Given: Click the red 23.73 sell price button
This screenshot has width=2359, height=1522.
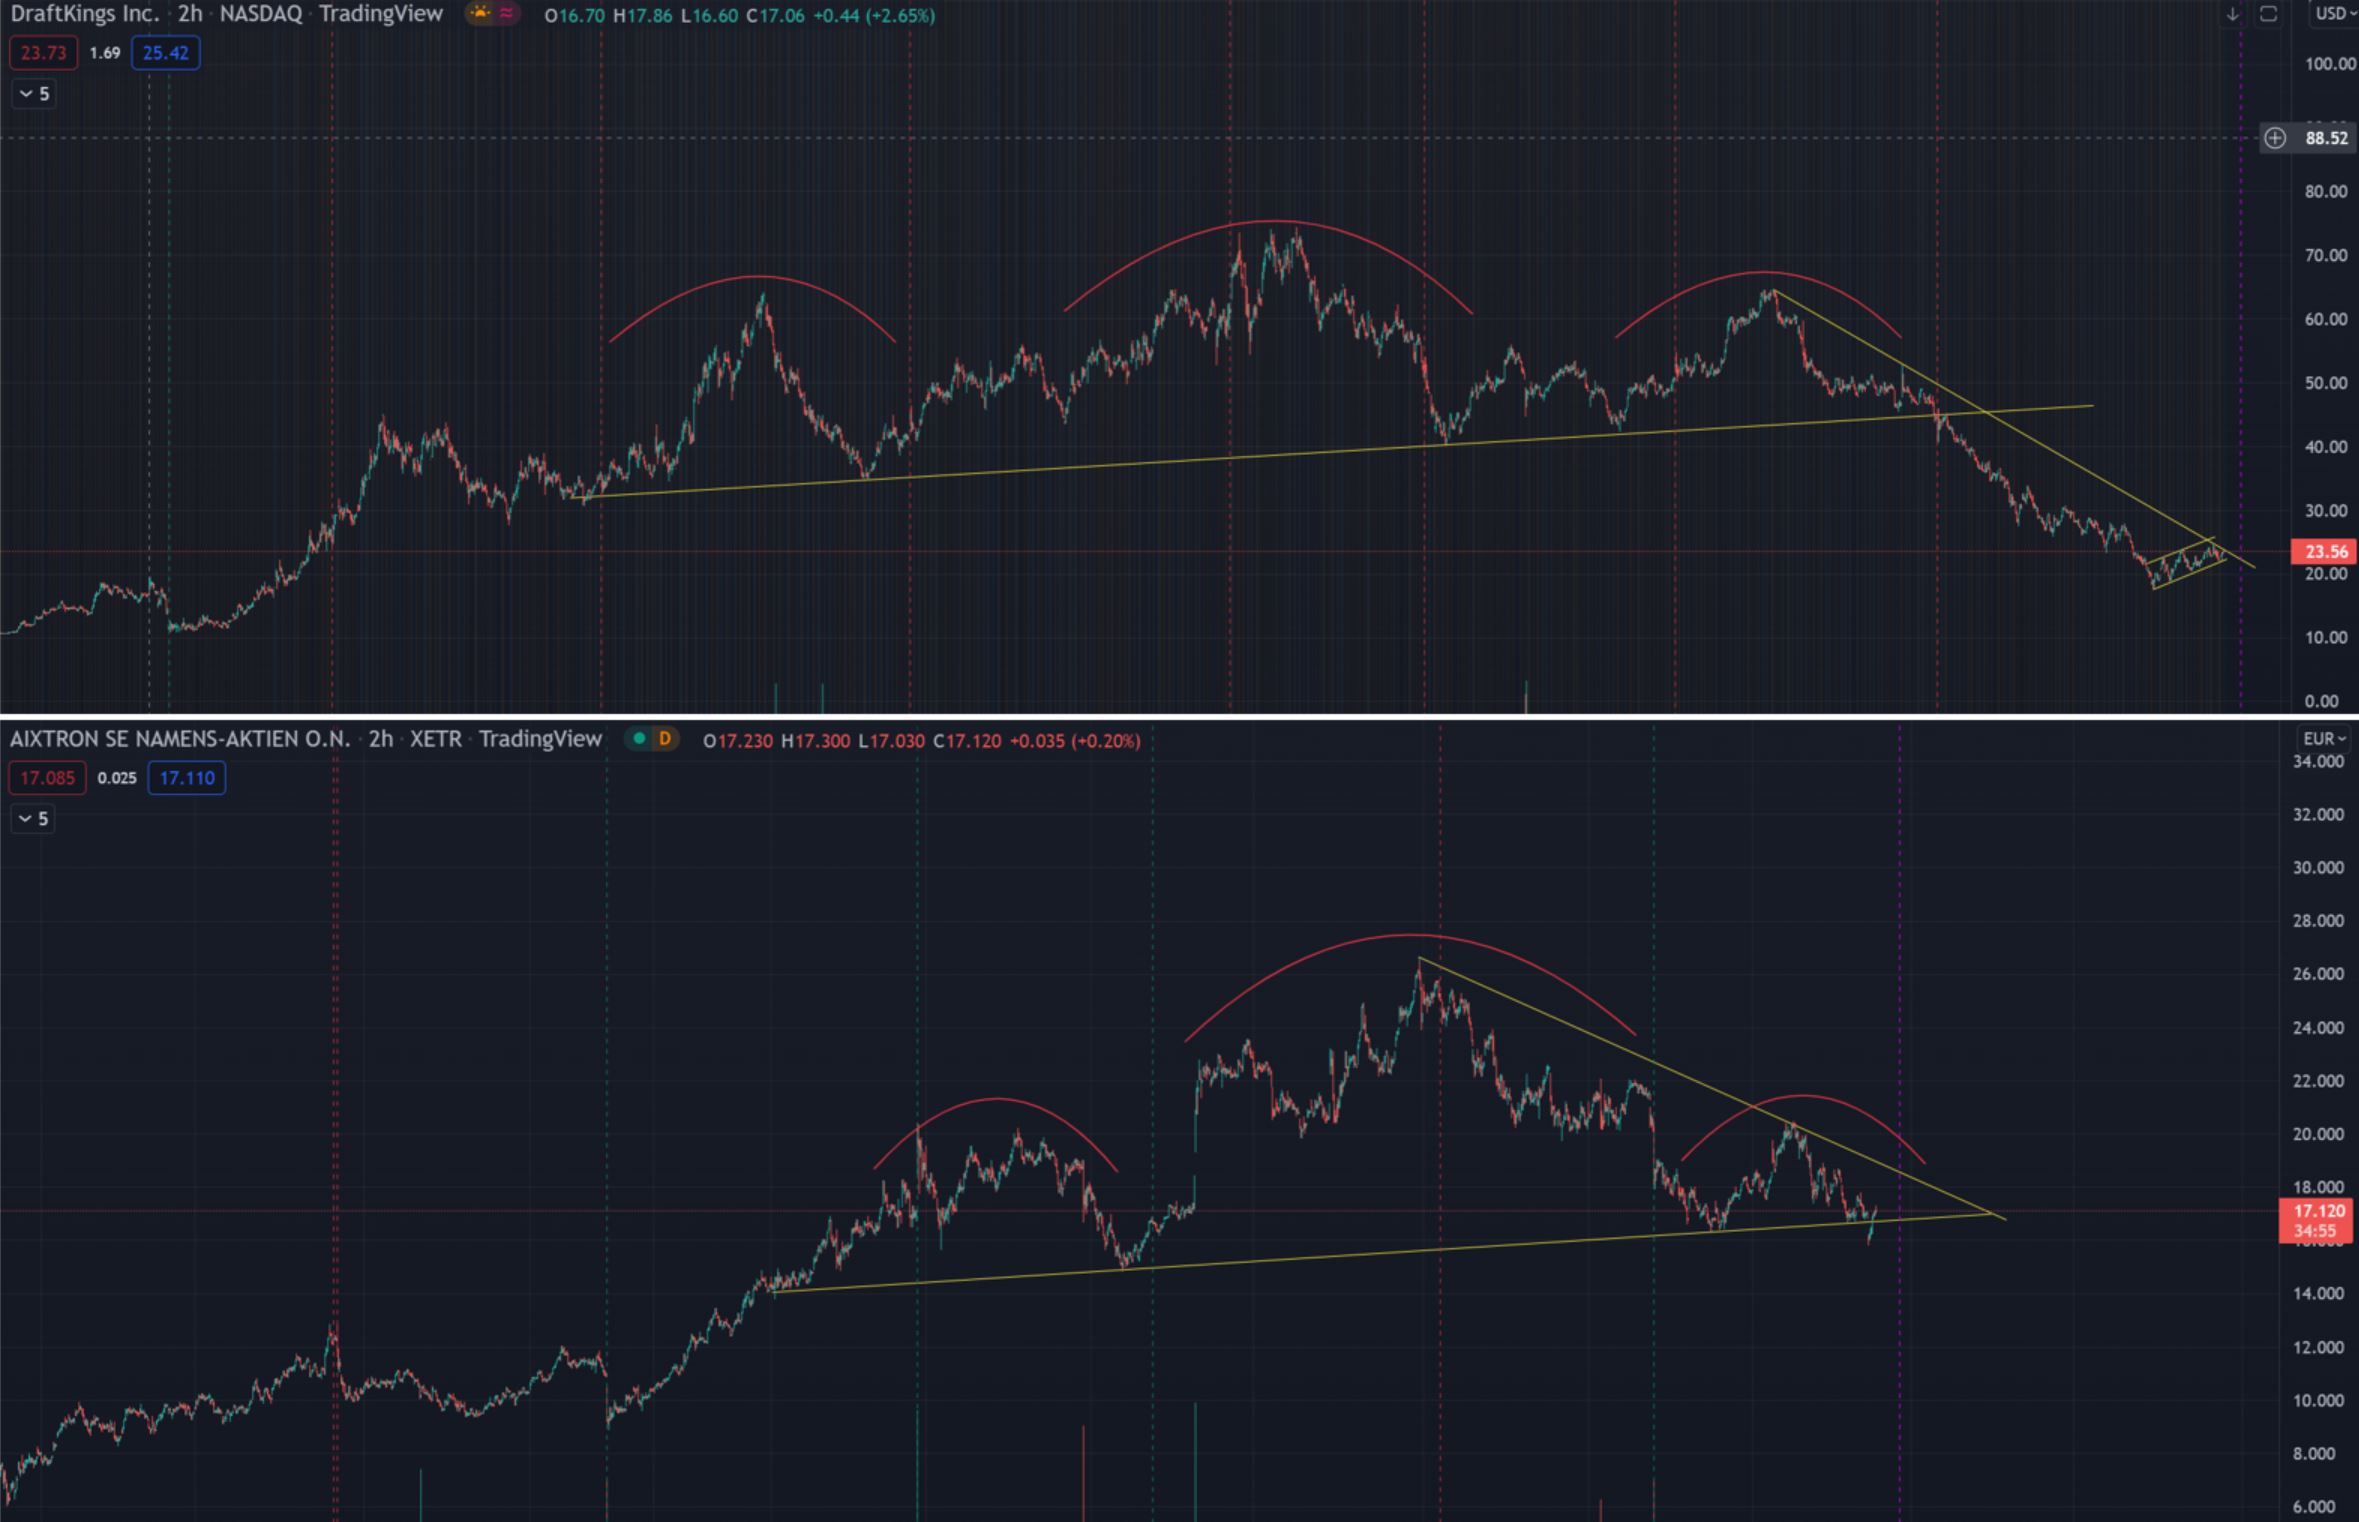Looking at the screenshot, I should [43, 53].
